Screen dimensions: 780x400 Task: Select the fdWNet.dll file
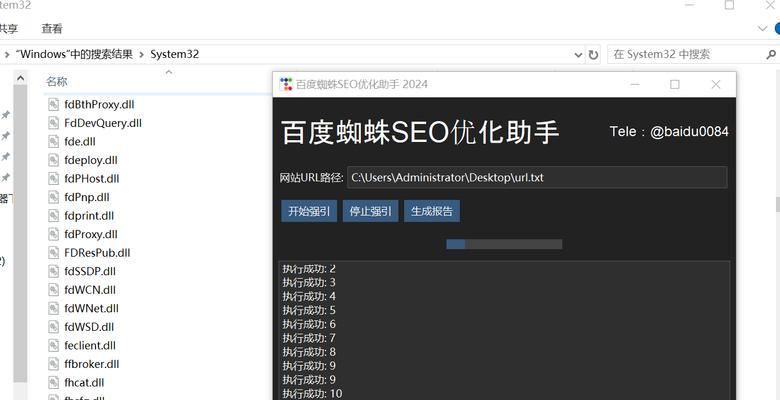[92, 308]
